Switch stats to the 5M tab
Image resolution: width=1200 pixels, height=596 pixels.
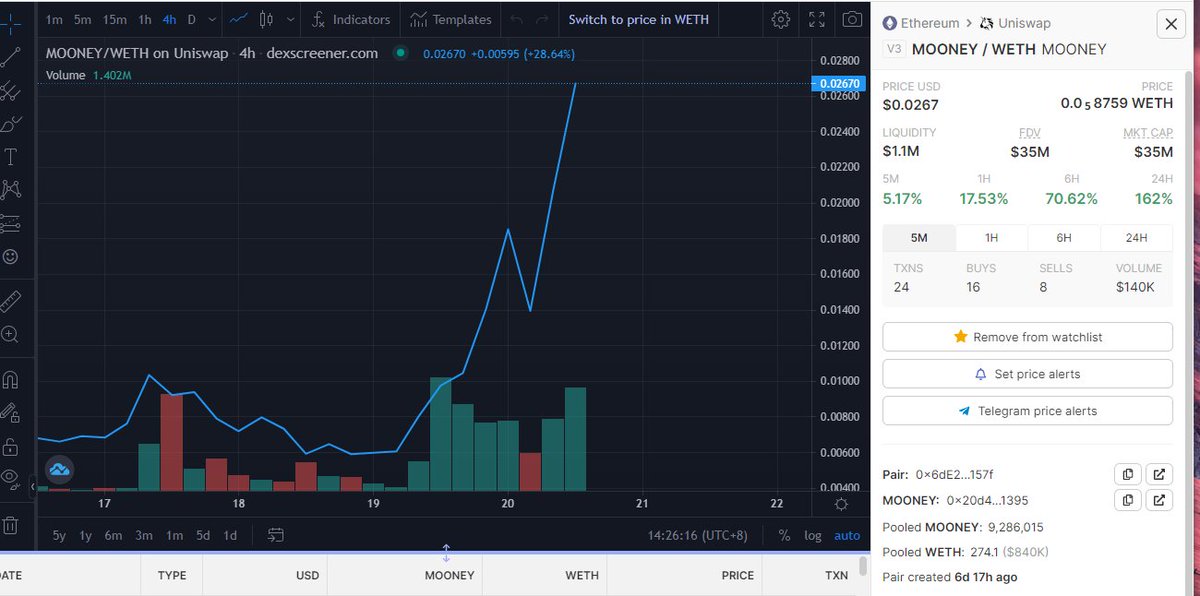pyautogui.click(x=919, y=238)
